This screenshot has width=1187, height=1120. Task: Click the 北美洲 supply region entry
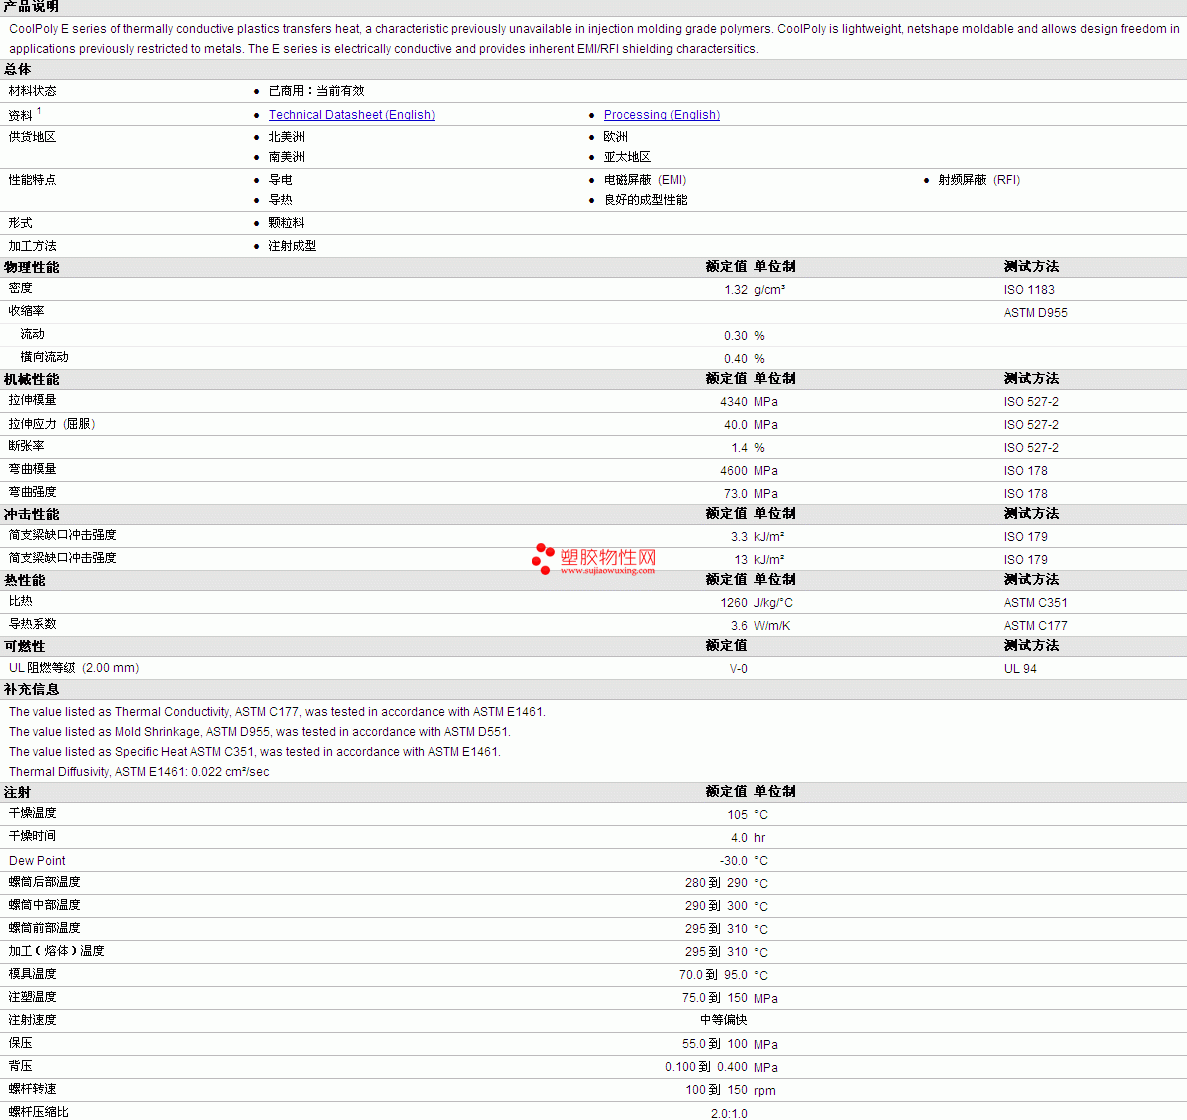(x=286, y=137)
